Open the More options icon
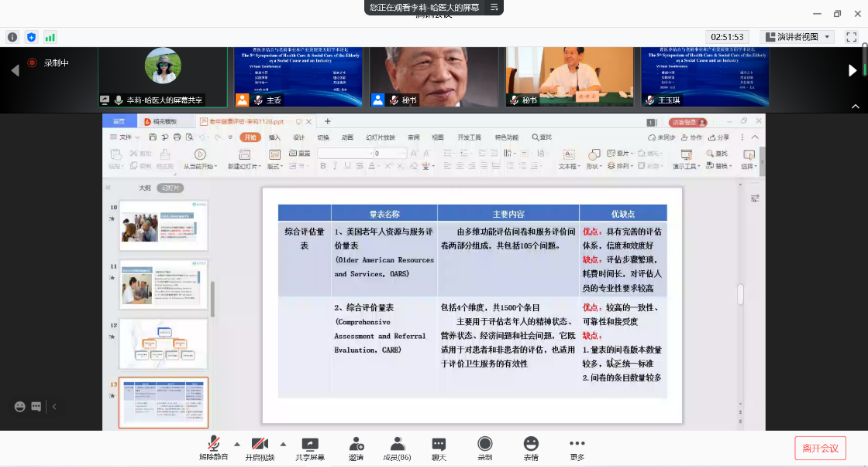This screenshot has width=868, height=467. 577,444
